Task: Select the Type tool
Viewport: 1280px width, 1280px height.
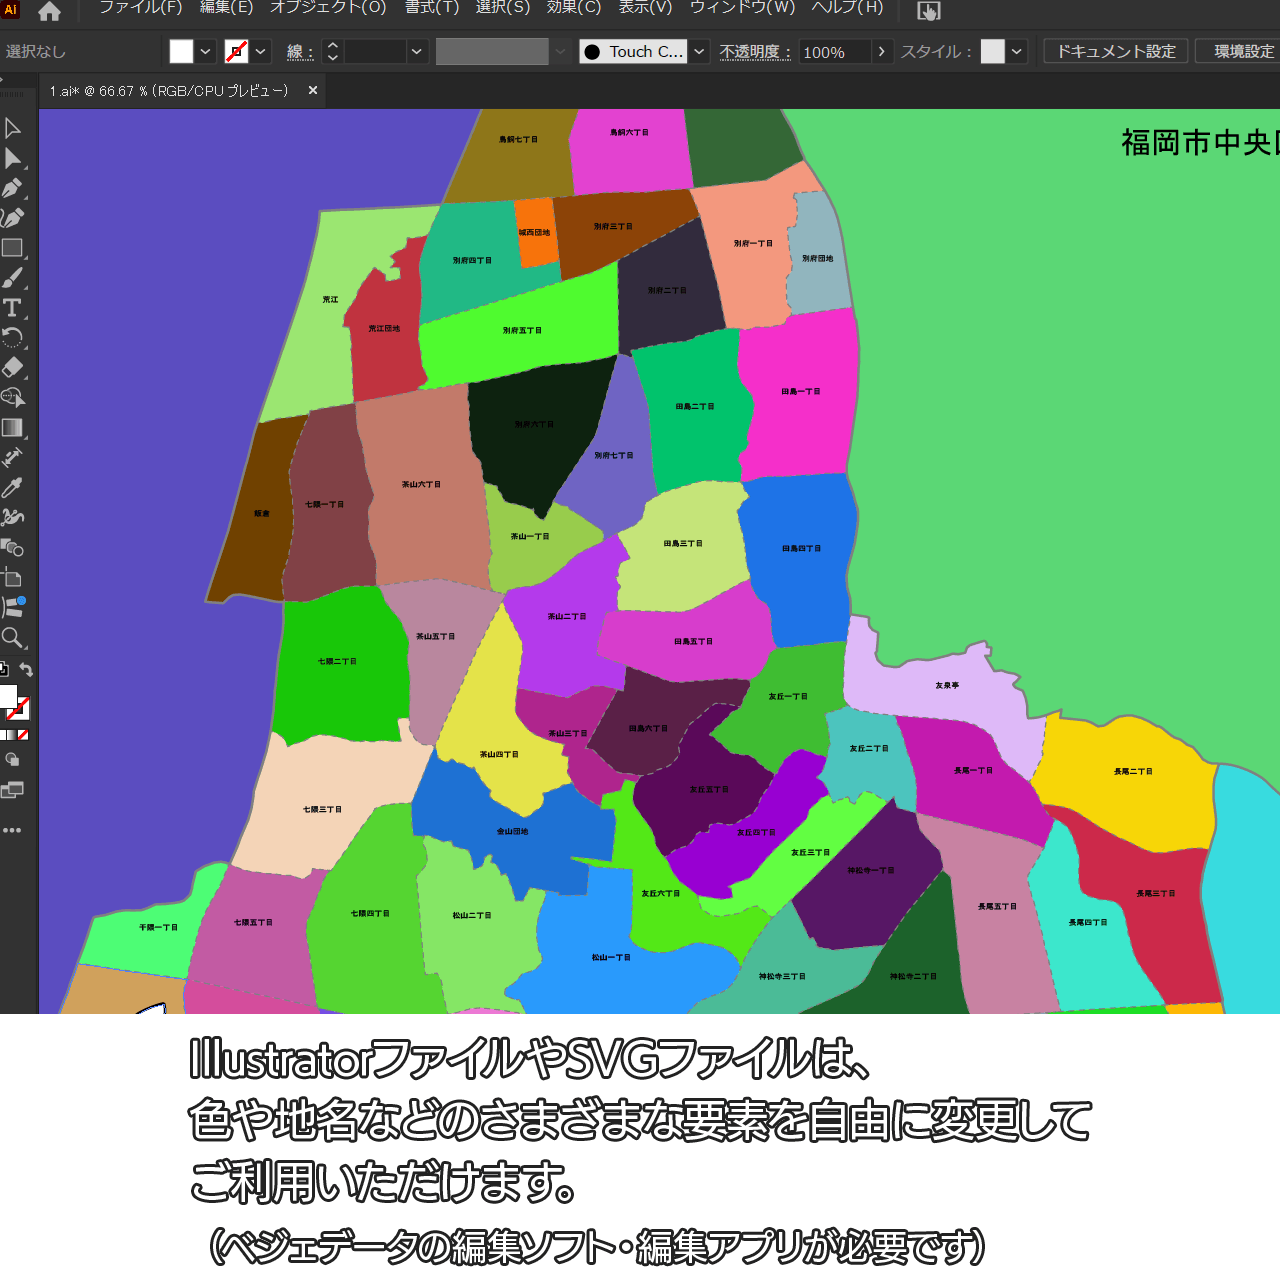Action: tap(12, 308)
